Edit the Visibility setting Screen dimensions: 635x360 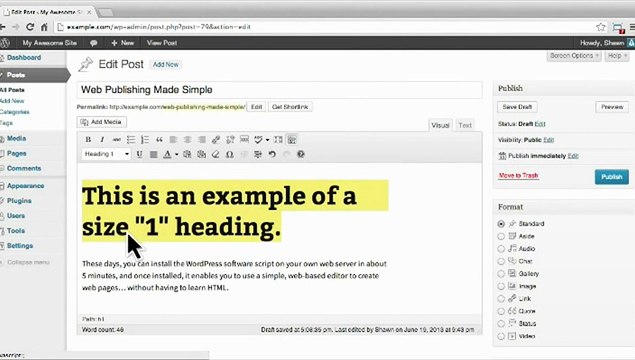pos(548,140)
